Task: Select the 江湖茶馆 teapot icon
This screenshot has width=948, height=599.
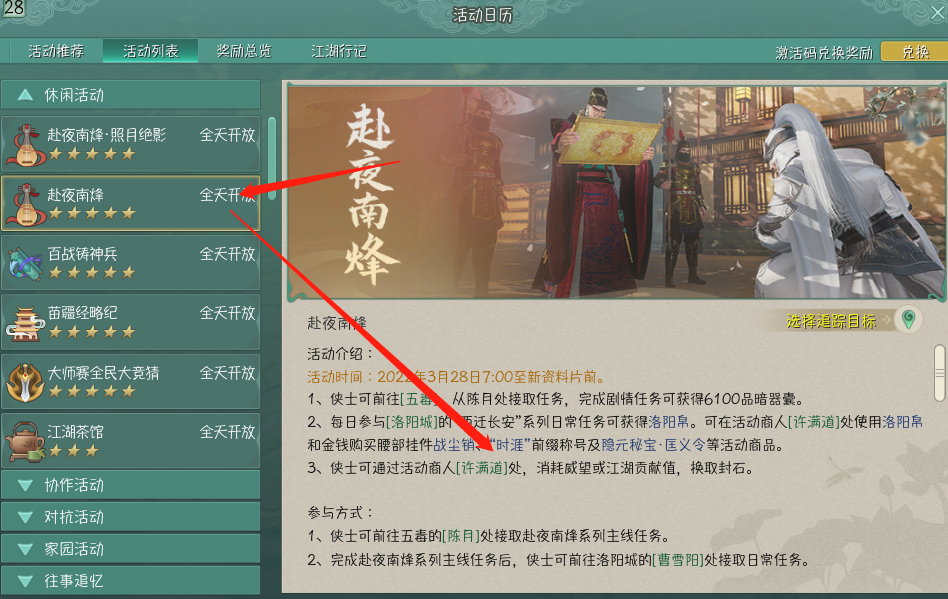Action: pos(25,441)
